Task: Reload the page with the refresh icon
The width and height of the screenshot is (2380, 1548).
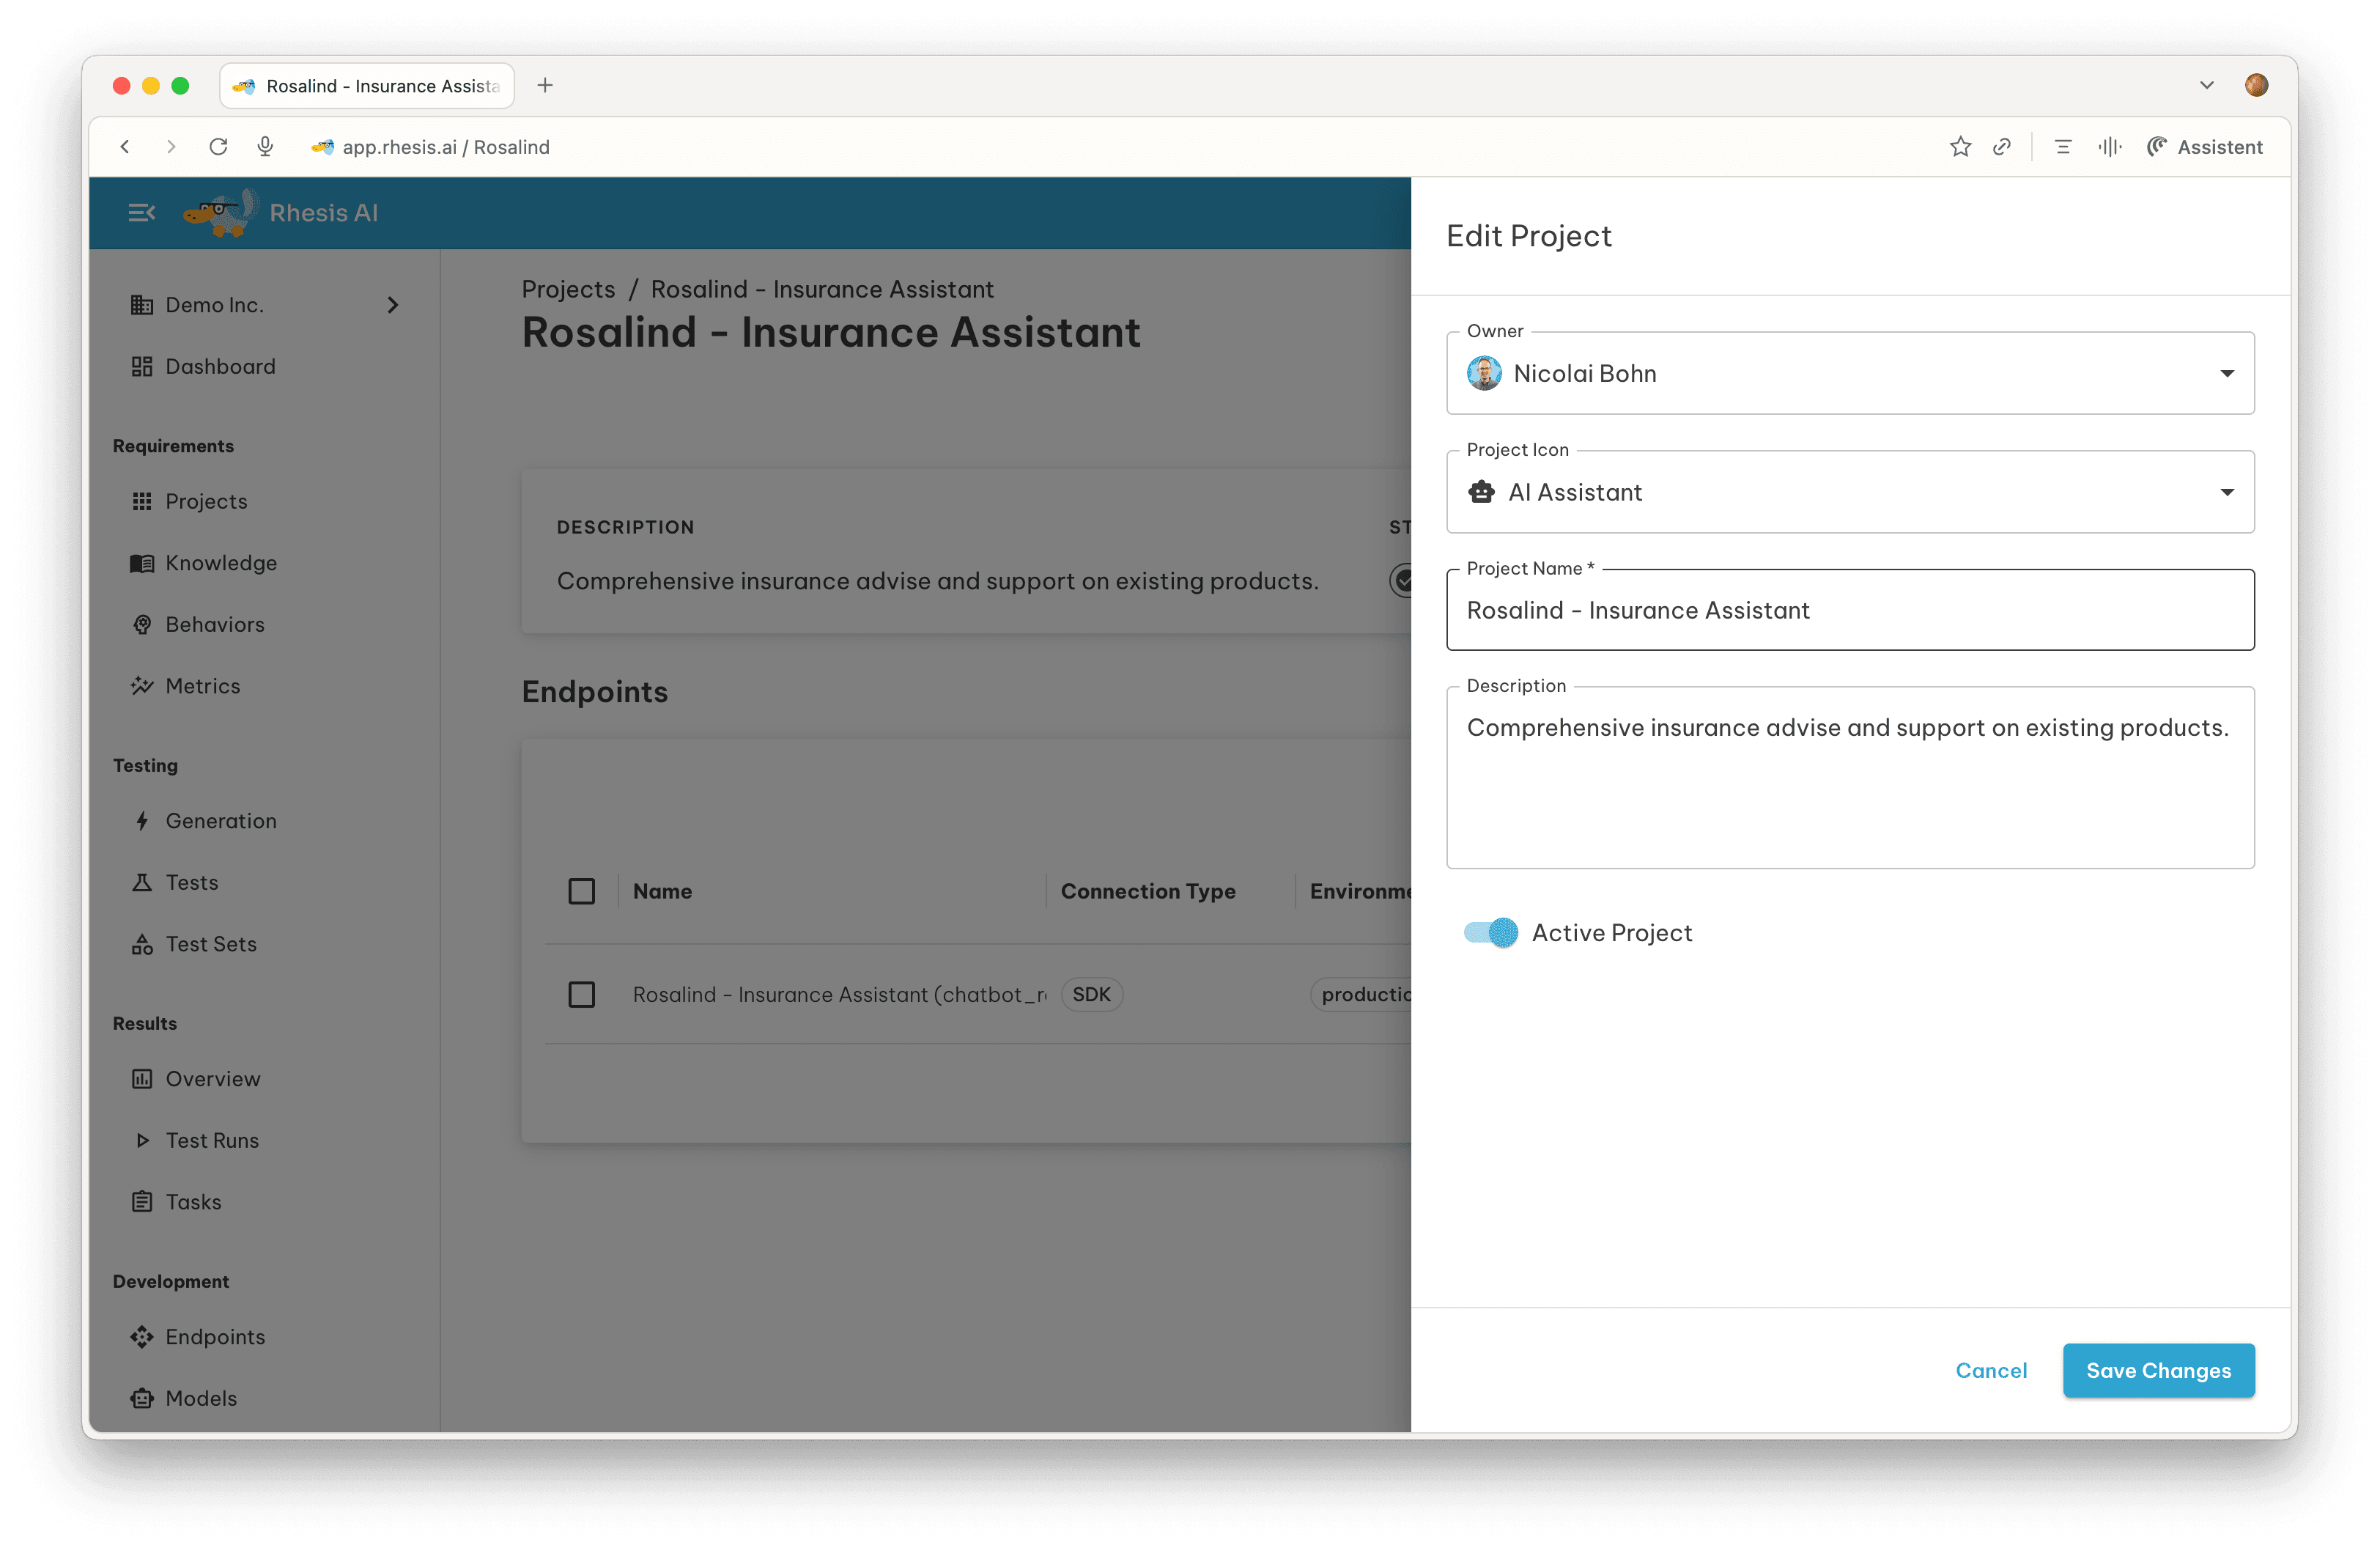Action: pos(218,147)
